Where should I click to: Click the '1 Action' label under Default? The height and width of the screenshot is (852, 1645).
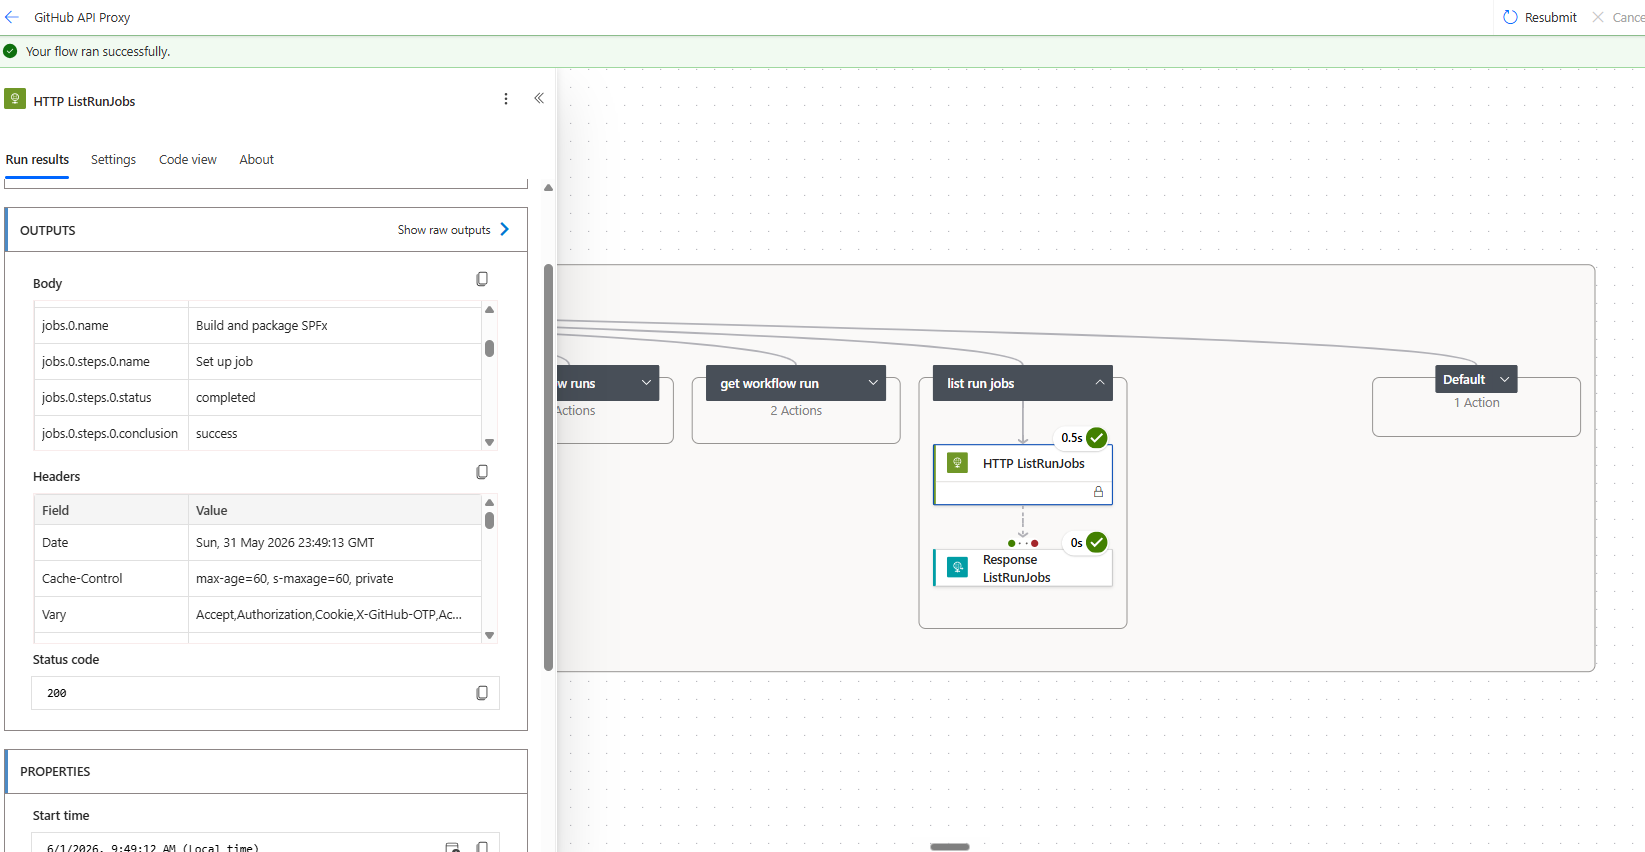click(x=1477, y=403)
